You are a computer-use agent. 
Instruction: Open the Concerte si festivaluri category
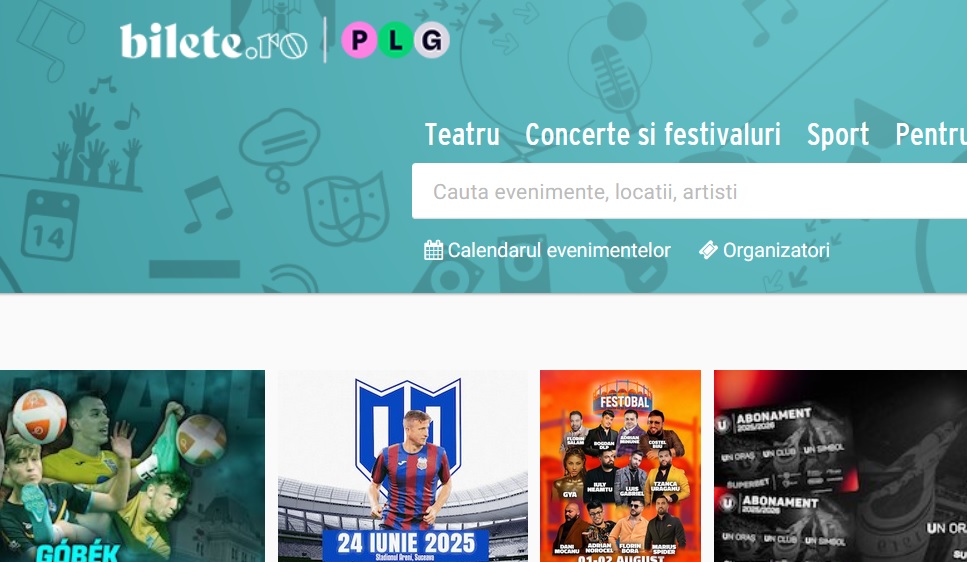653,134
